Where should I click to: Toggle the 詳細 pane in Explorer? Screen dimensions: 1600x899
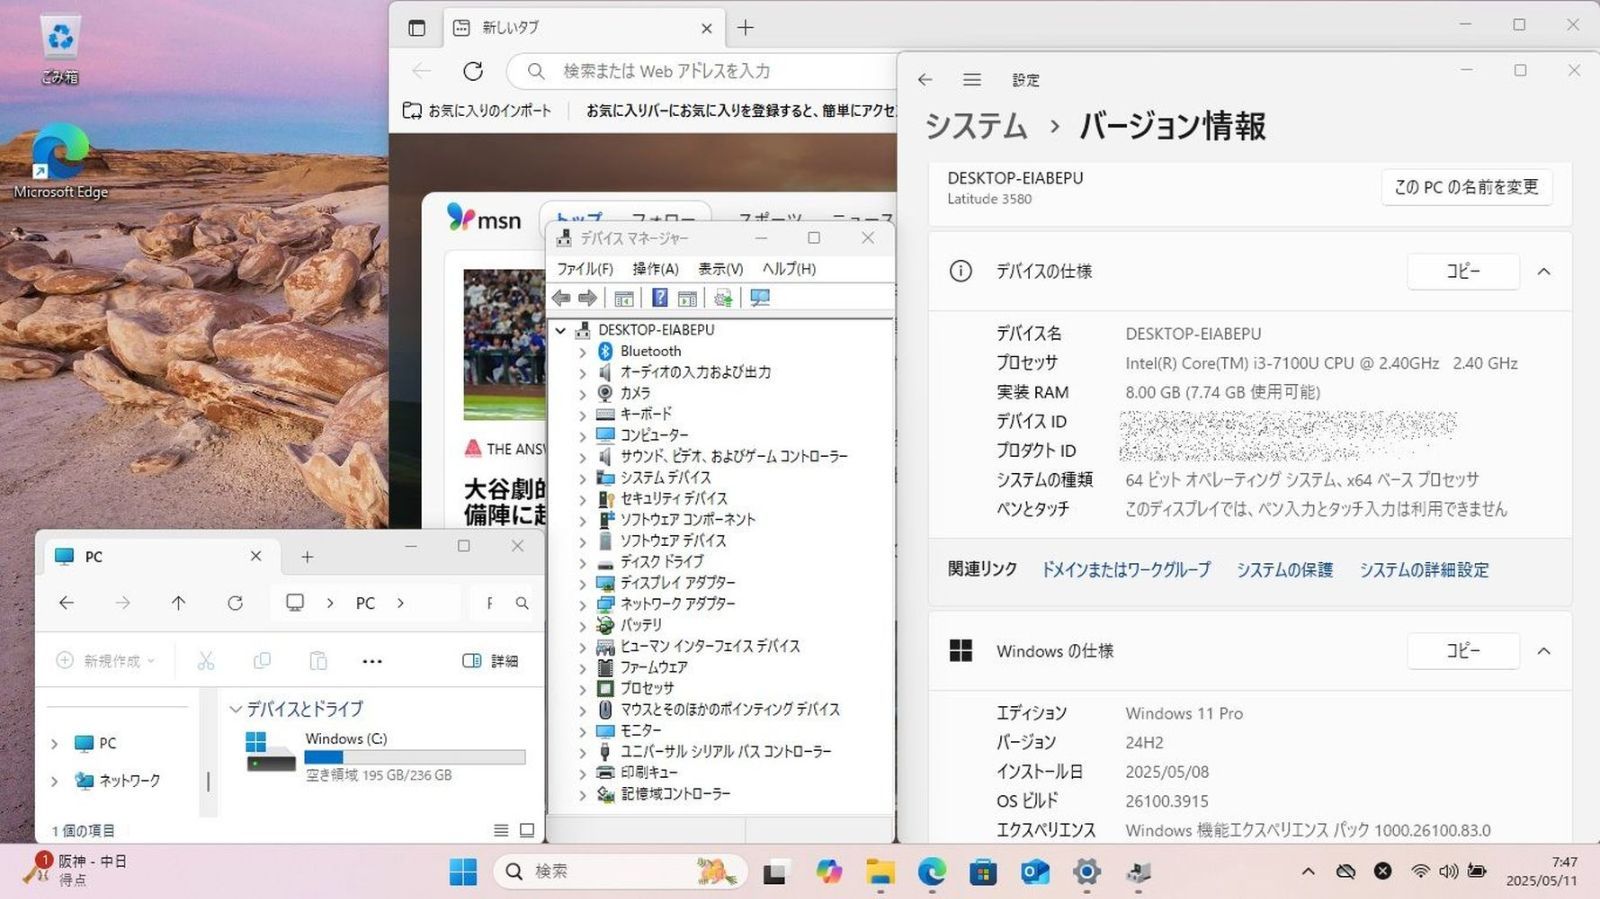coord(490,661)
